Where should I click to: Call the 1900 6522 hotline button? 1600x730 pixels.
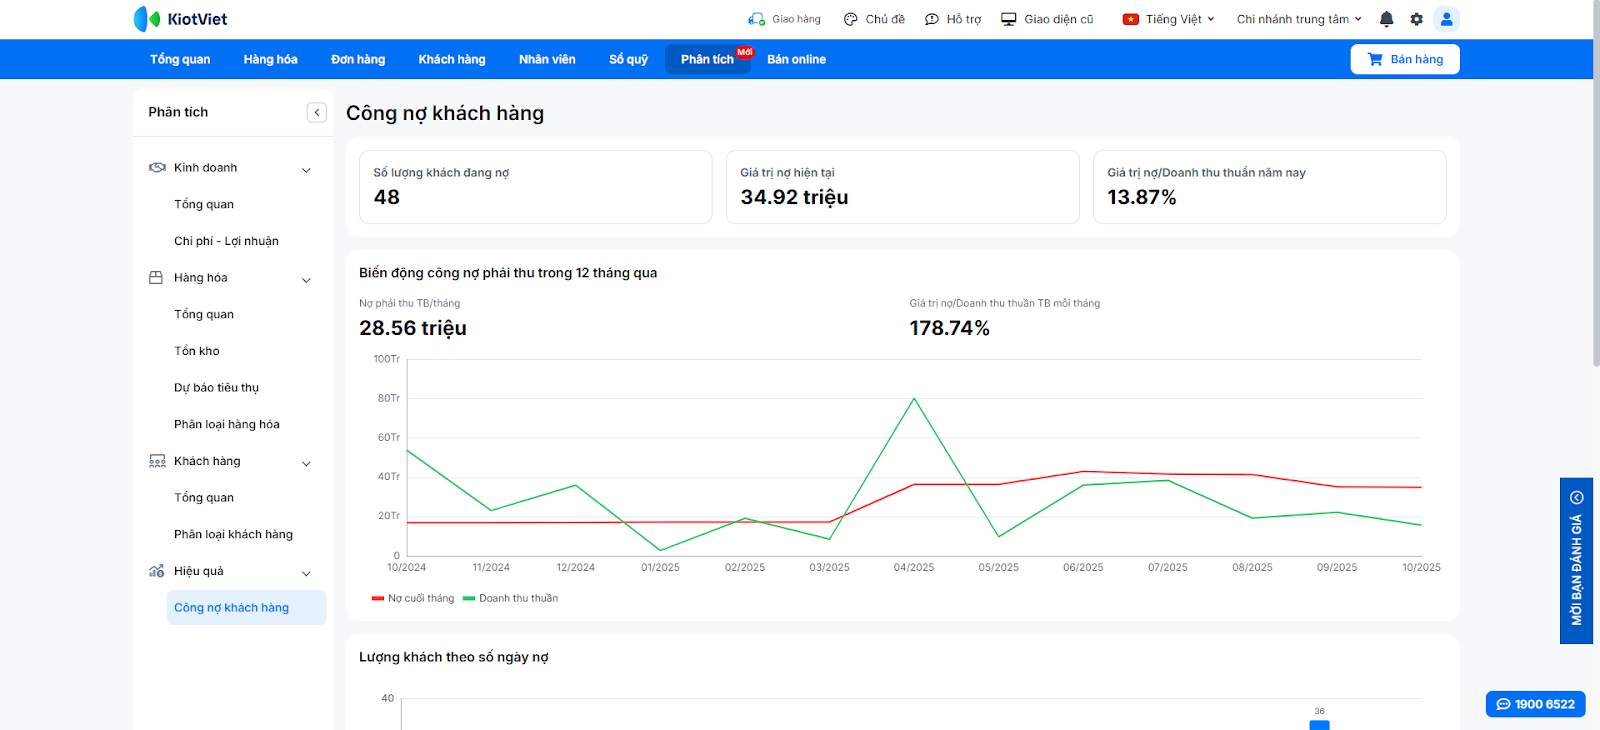pyautogui.click(x=1535, y=704)
